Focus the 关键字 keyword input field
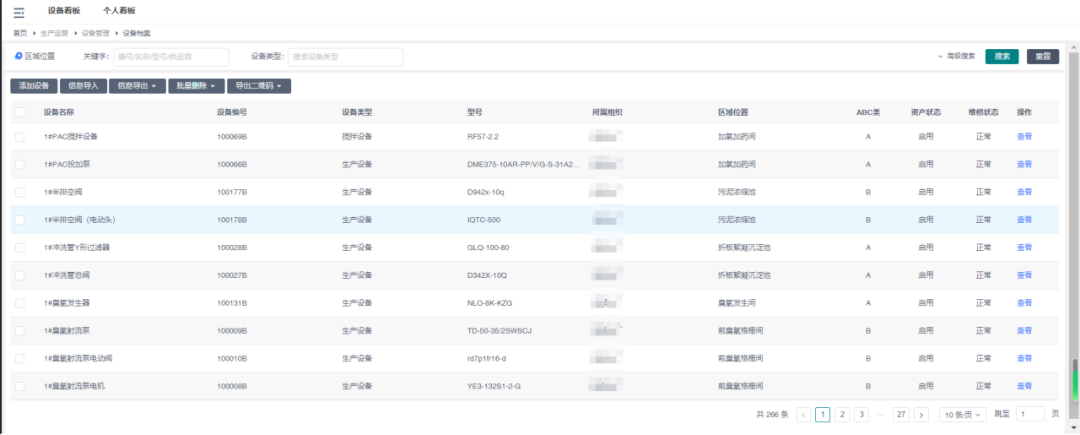Viewport: 1080px width, 435px height. [171, 57]
